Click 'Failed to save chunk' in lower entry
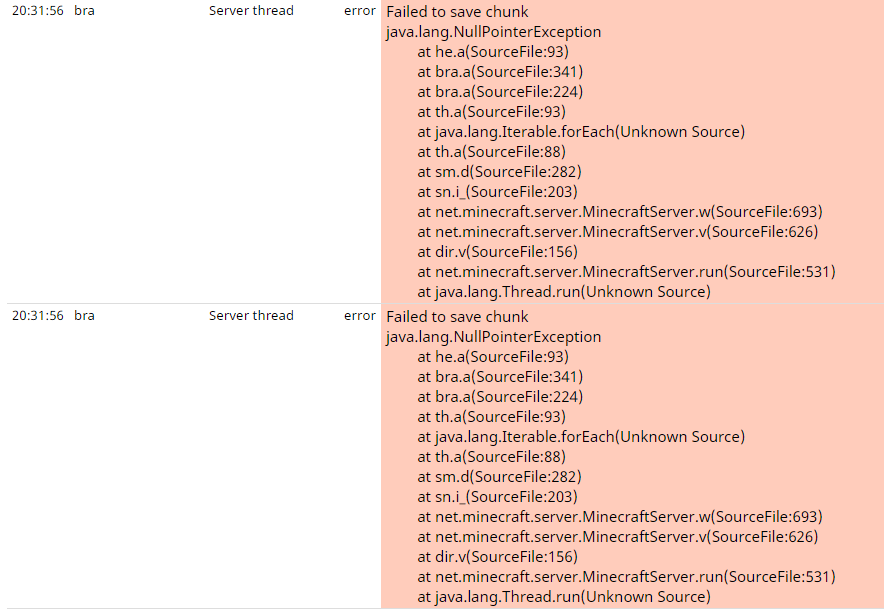Screen dimensions: 884x613 457,317
